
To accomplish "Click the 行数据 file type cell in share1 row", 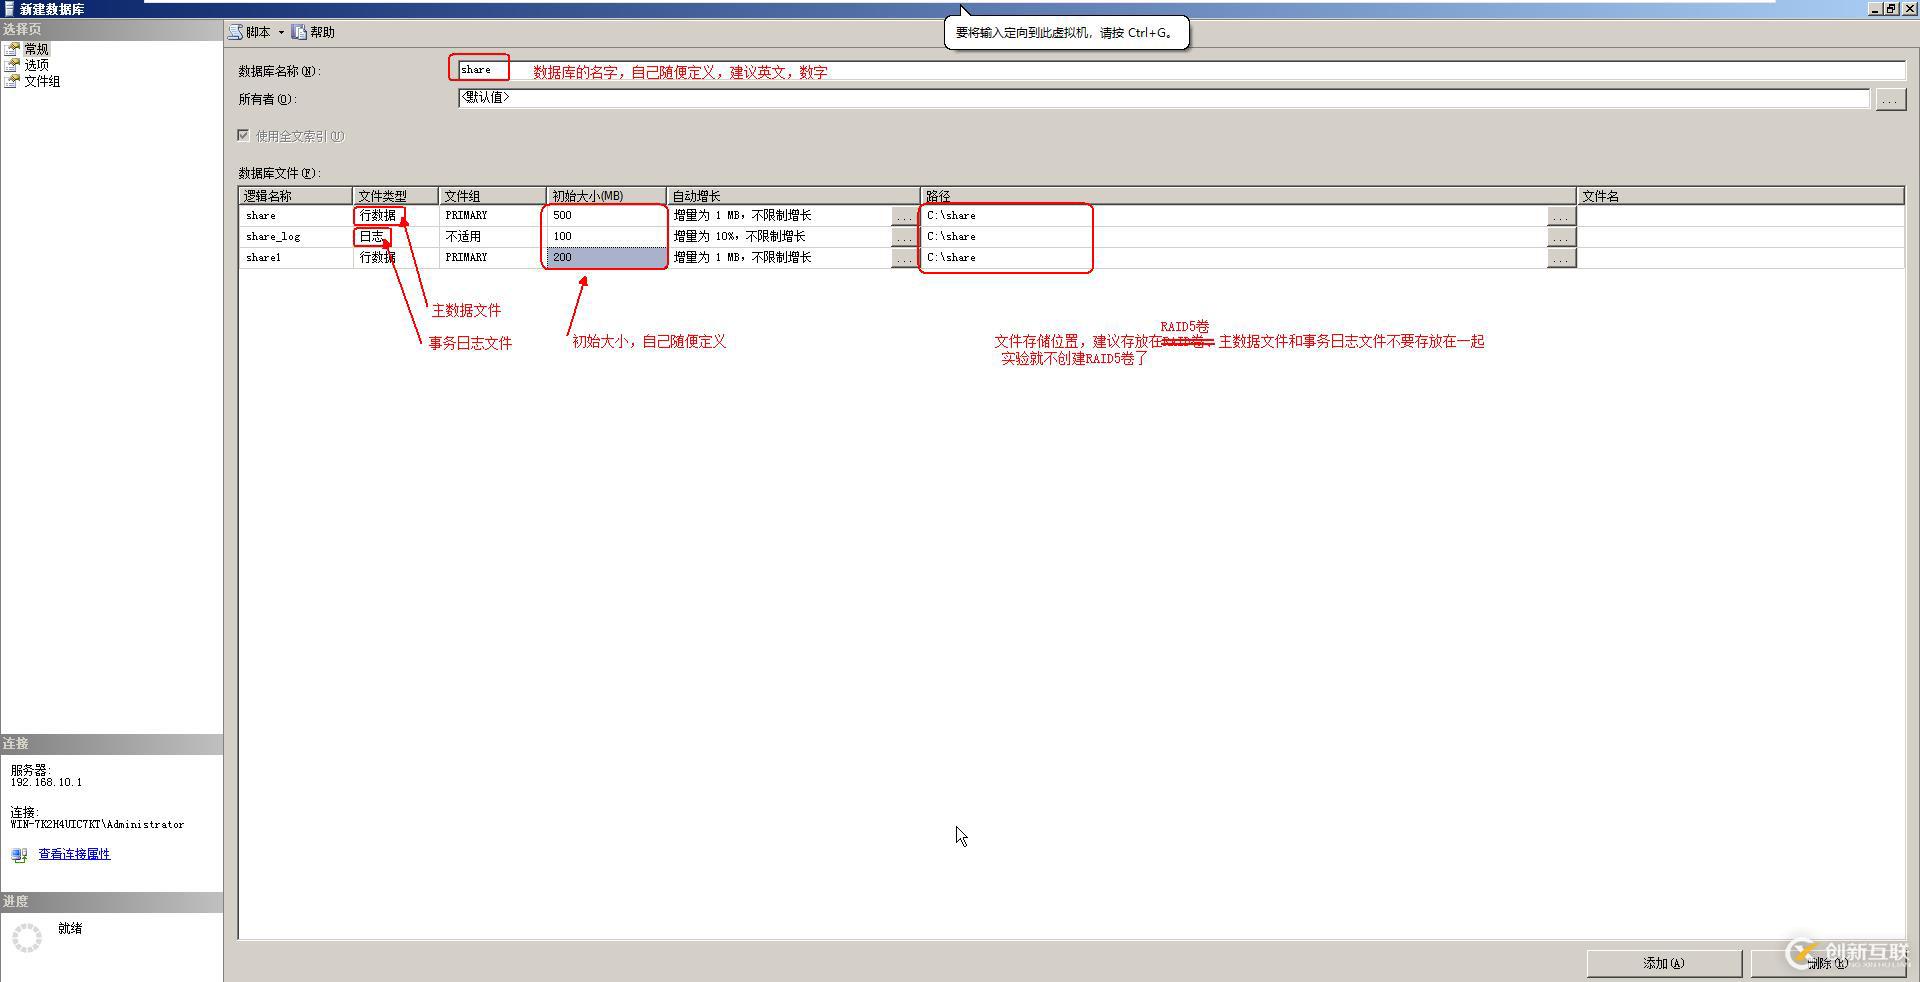I will coord(395,258).
